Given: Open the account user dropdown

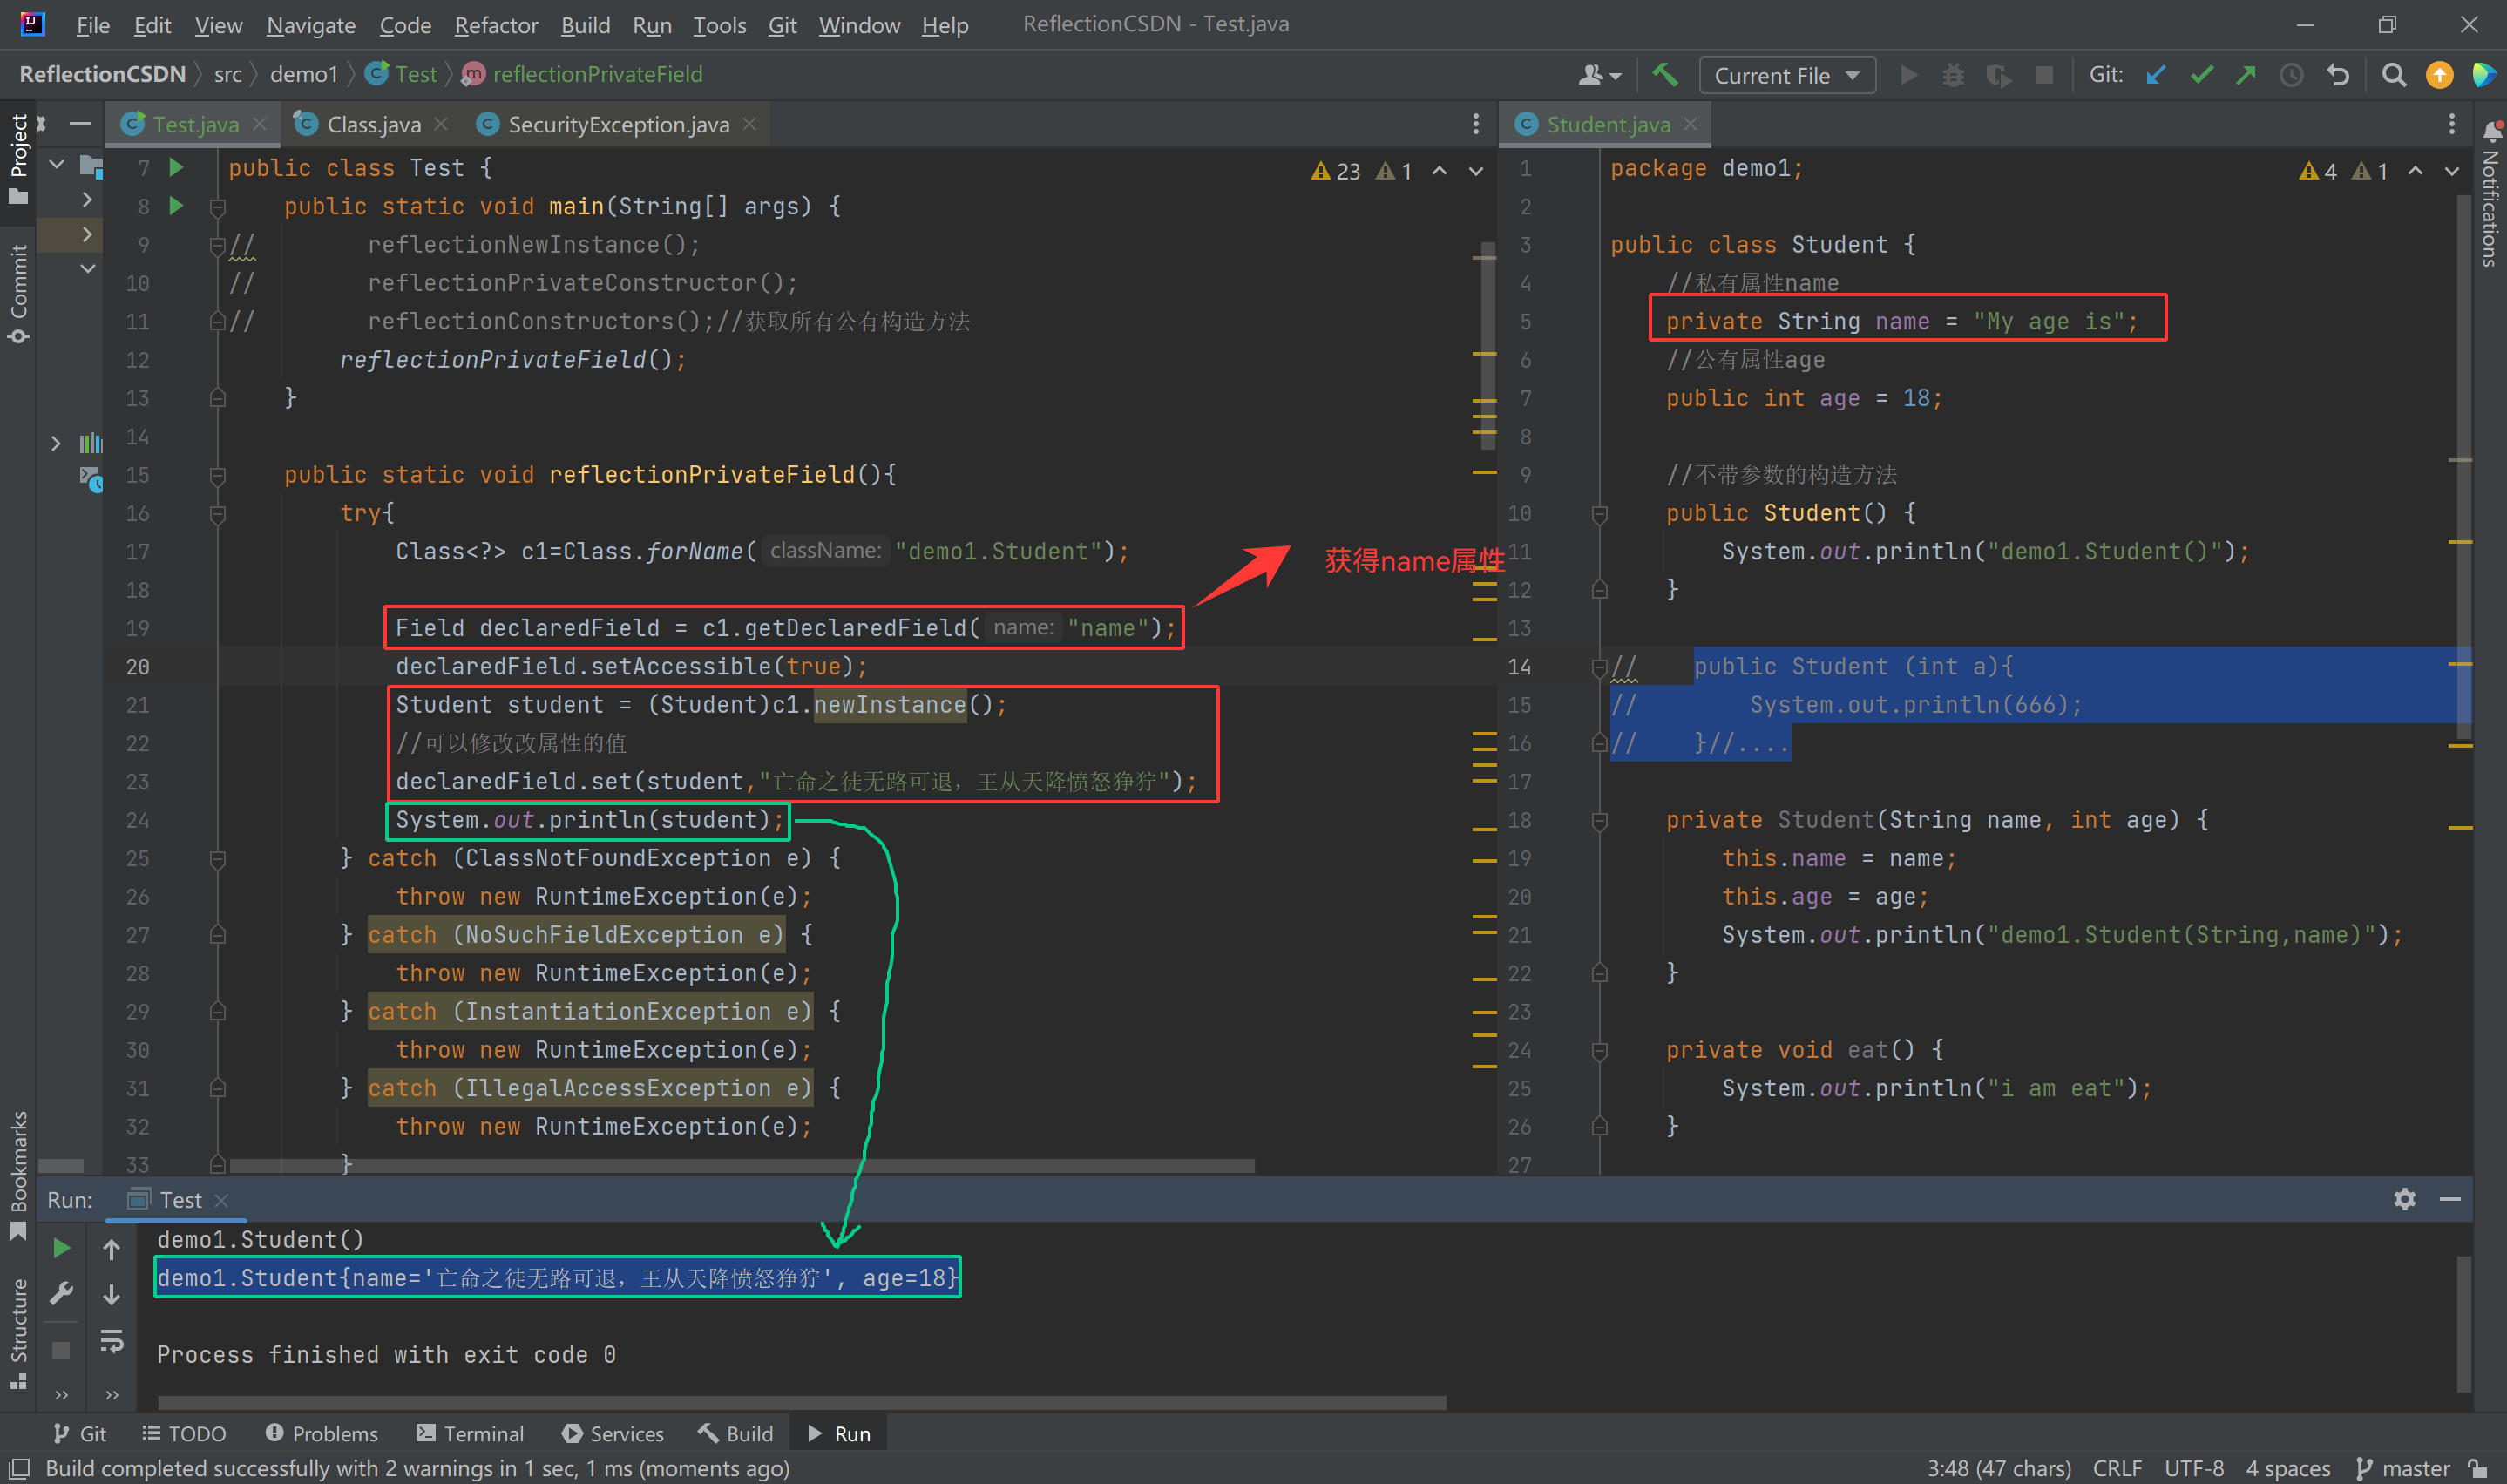Looking at the screenshot, I should coord(1598,75).
